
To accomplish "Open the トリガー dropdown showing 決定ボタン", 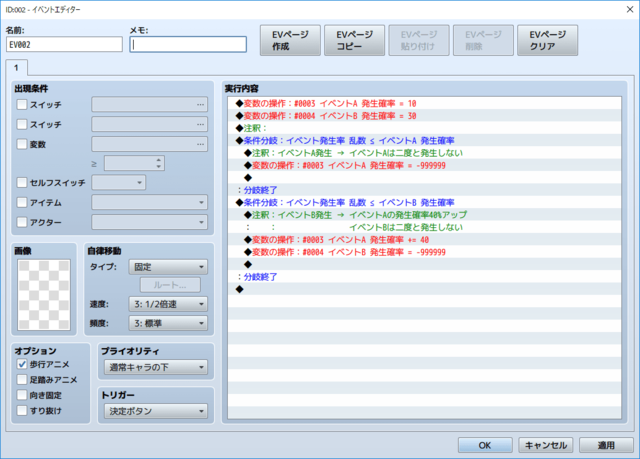I will [x=156, y=411].
